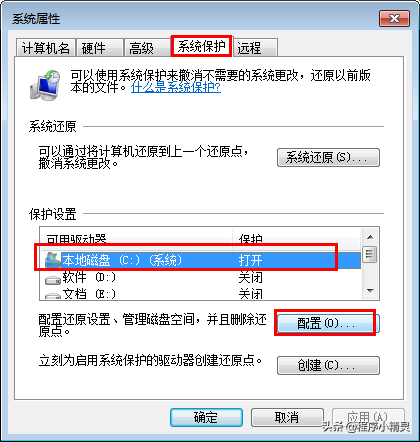Switch to the 硬件 tab
Image resolution: width=420 pixels, height=442 pixels.
click(x=99, y=48)
